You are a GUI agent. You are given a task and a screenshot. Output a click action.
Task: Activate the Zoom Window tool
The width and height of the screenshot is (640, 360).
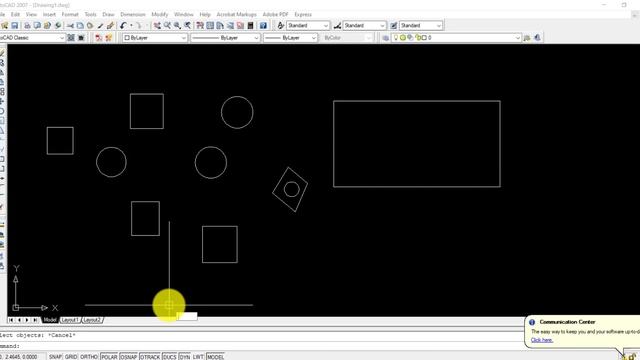click(178, 25)
